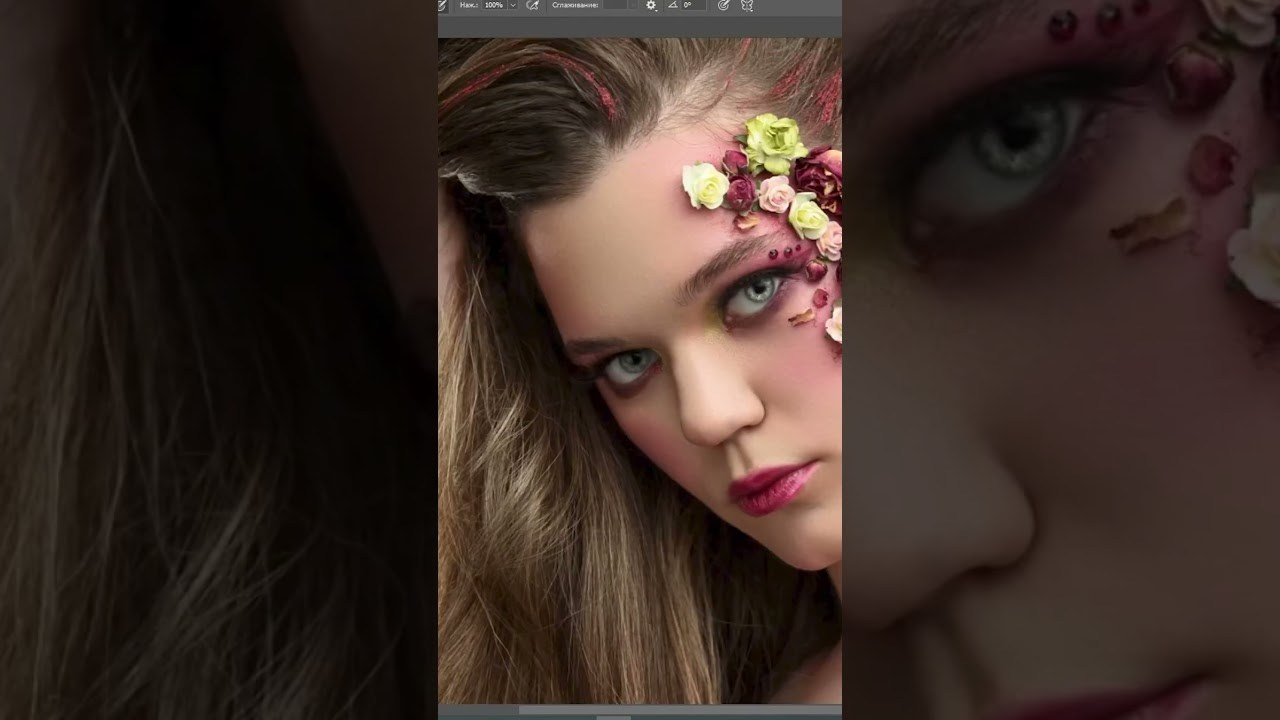Open the butterfly symmetry options
Screen dimensions: 1280x720
pos(746,5)
